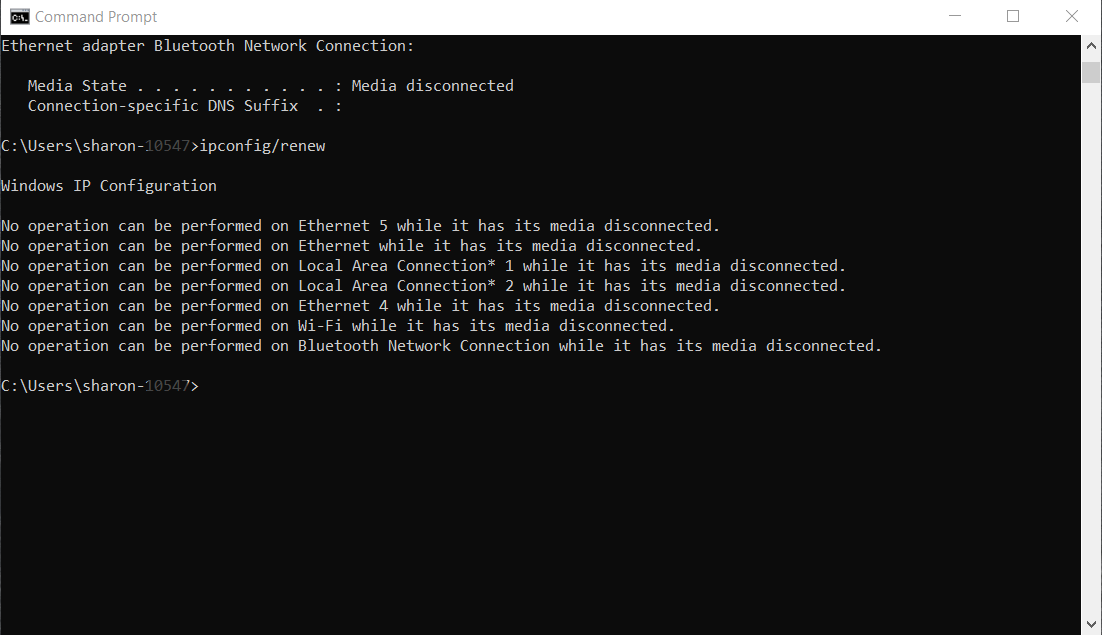Click the Local Area Connection* 1 line
The width and height of the screenshot is (1102, 635).
pyautogui.click(x=420, y=265)
